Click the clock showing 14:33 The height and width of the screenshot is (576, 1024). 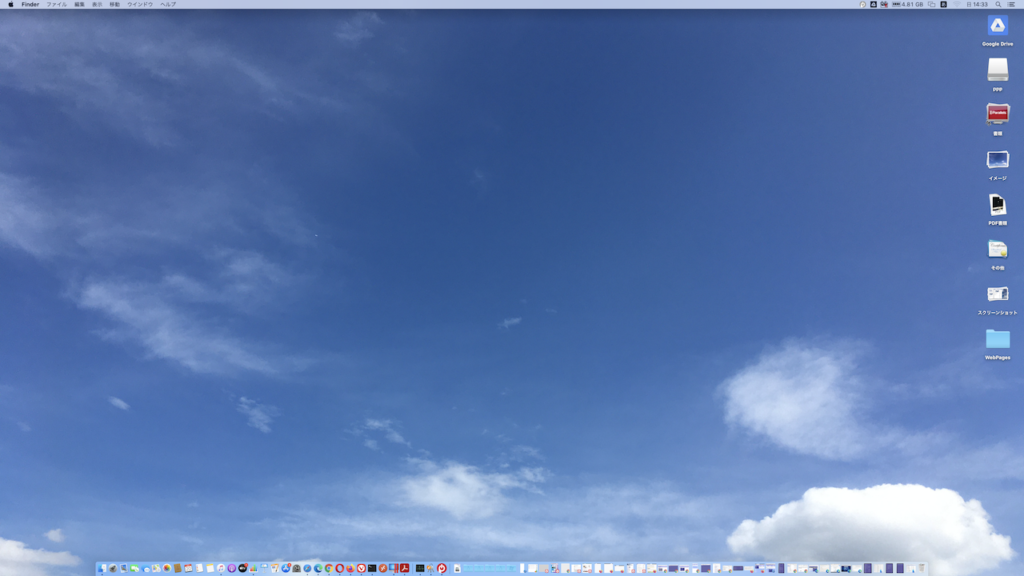click(977, 4)
